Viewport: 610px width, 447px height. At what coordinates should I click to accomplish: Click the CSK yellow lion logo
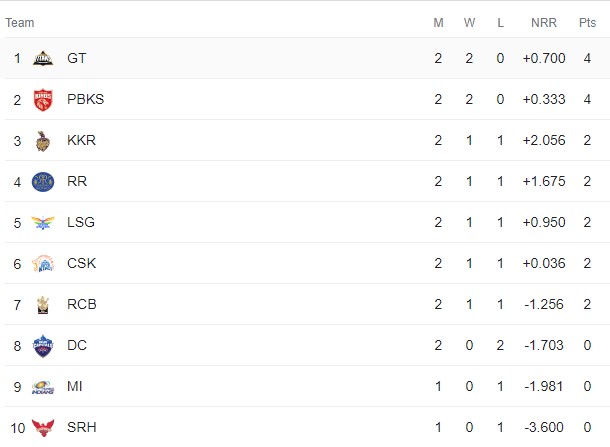pos(43,263)
